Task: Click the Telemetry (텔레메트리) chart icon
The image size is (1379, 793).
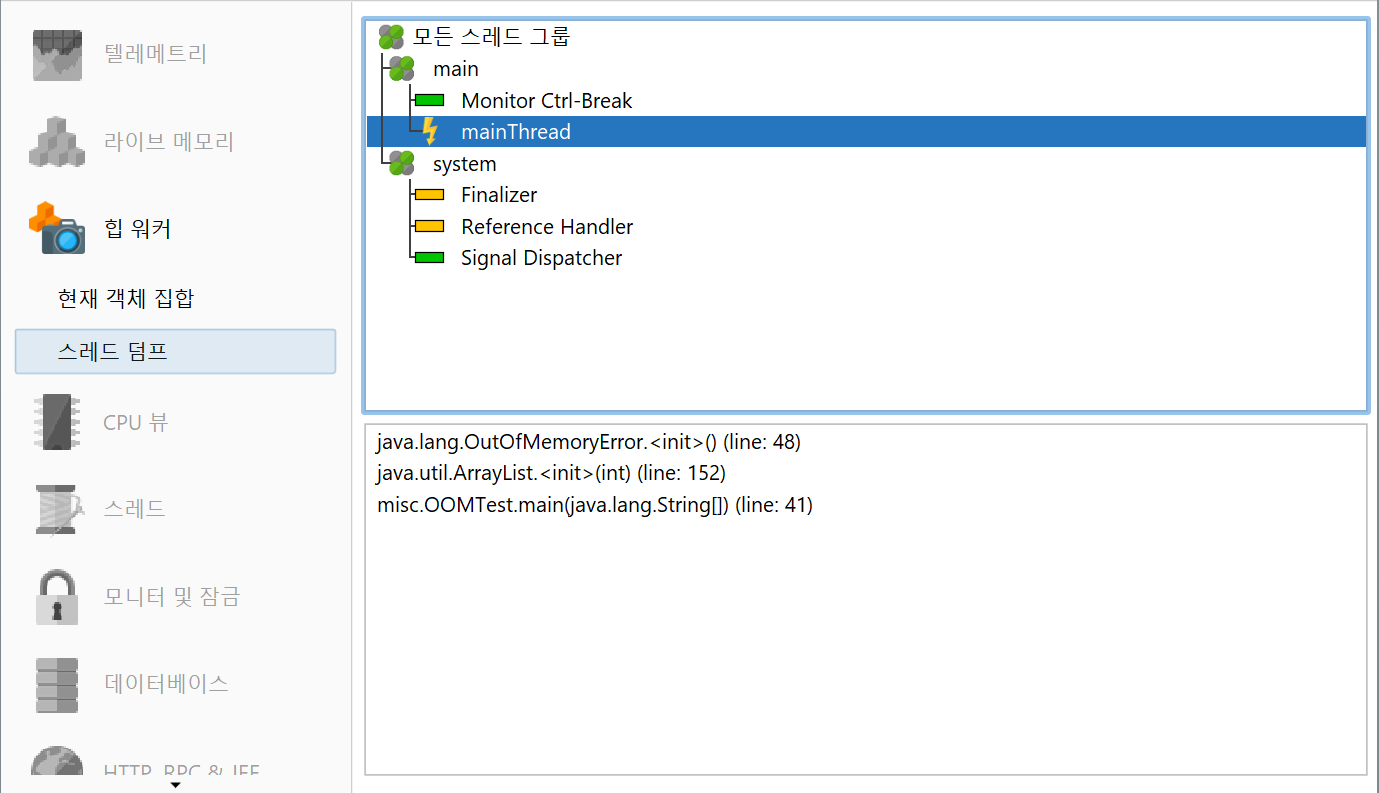Action: (57, 54)
